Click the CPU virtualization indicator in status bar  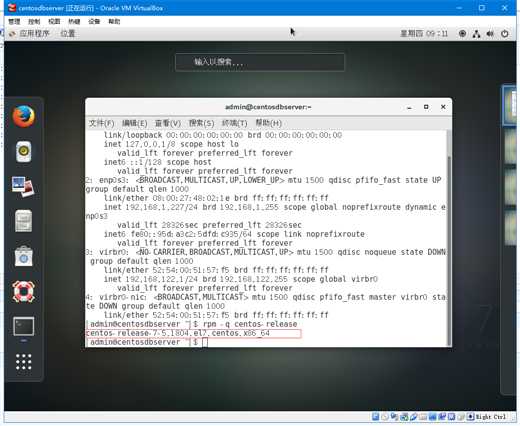click(x=452, y=417)
